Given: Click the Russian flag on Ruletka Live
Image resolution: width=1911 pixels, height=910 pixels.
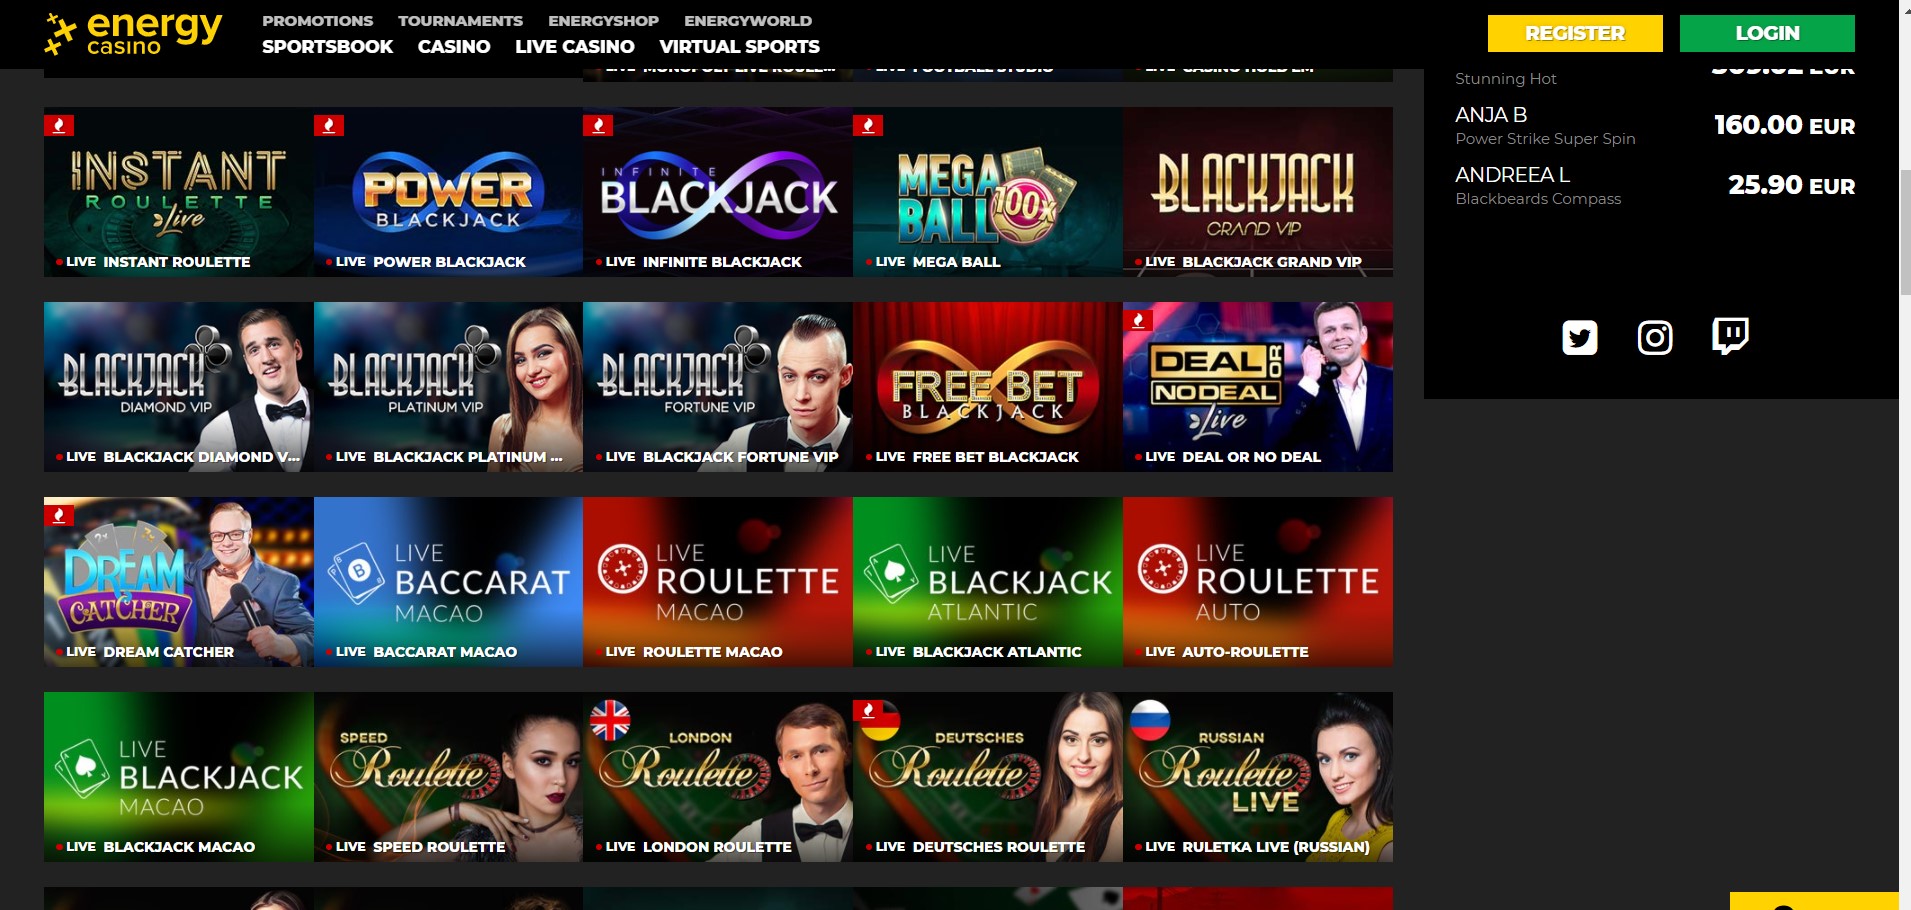Looking at the screenshot, I should coord(1150,720).
